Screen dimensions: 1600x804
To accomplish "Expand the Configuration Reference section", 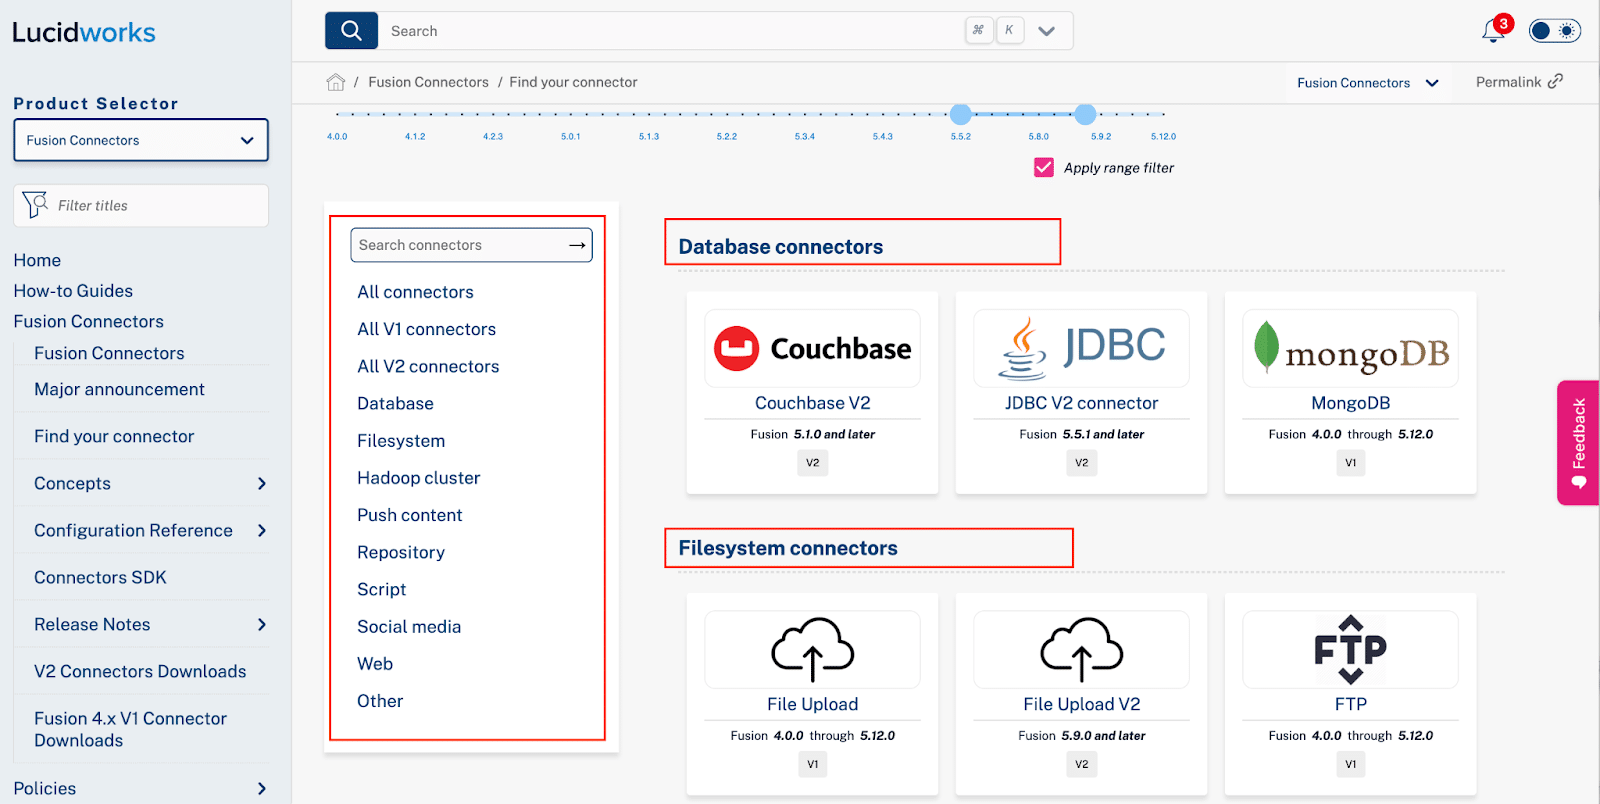I will point(262,530).
